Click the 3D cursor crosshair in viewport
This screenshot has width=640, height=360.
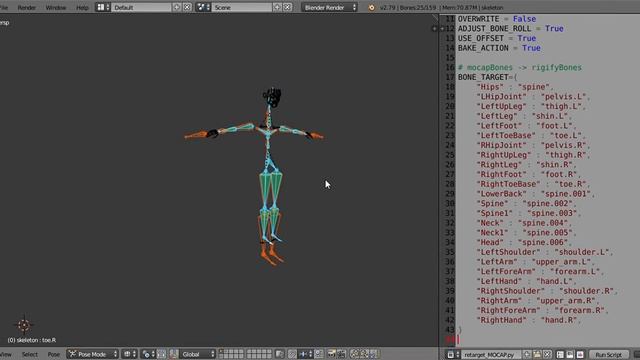(24, 325)
